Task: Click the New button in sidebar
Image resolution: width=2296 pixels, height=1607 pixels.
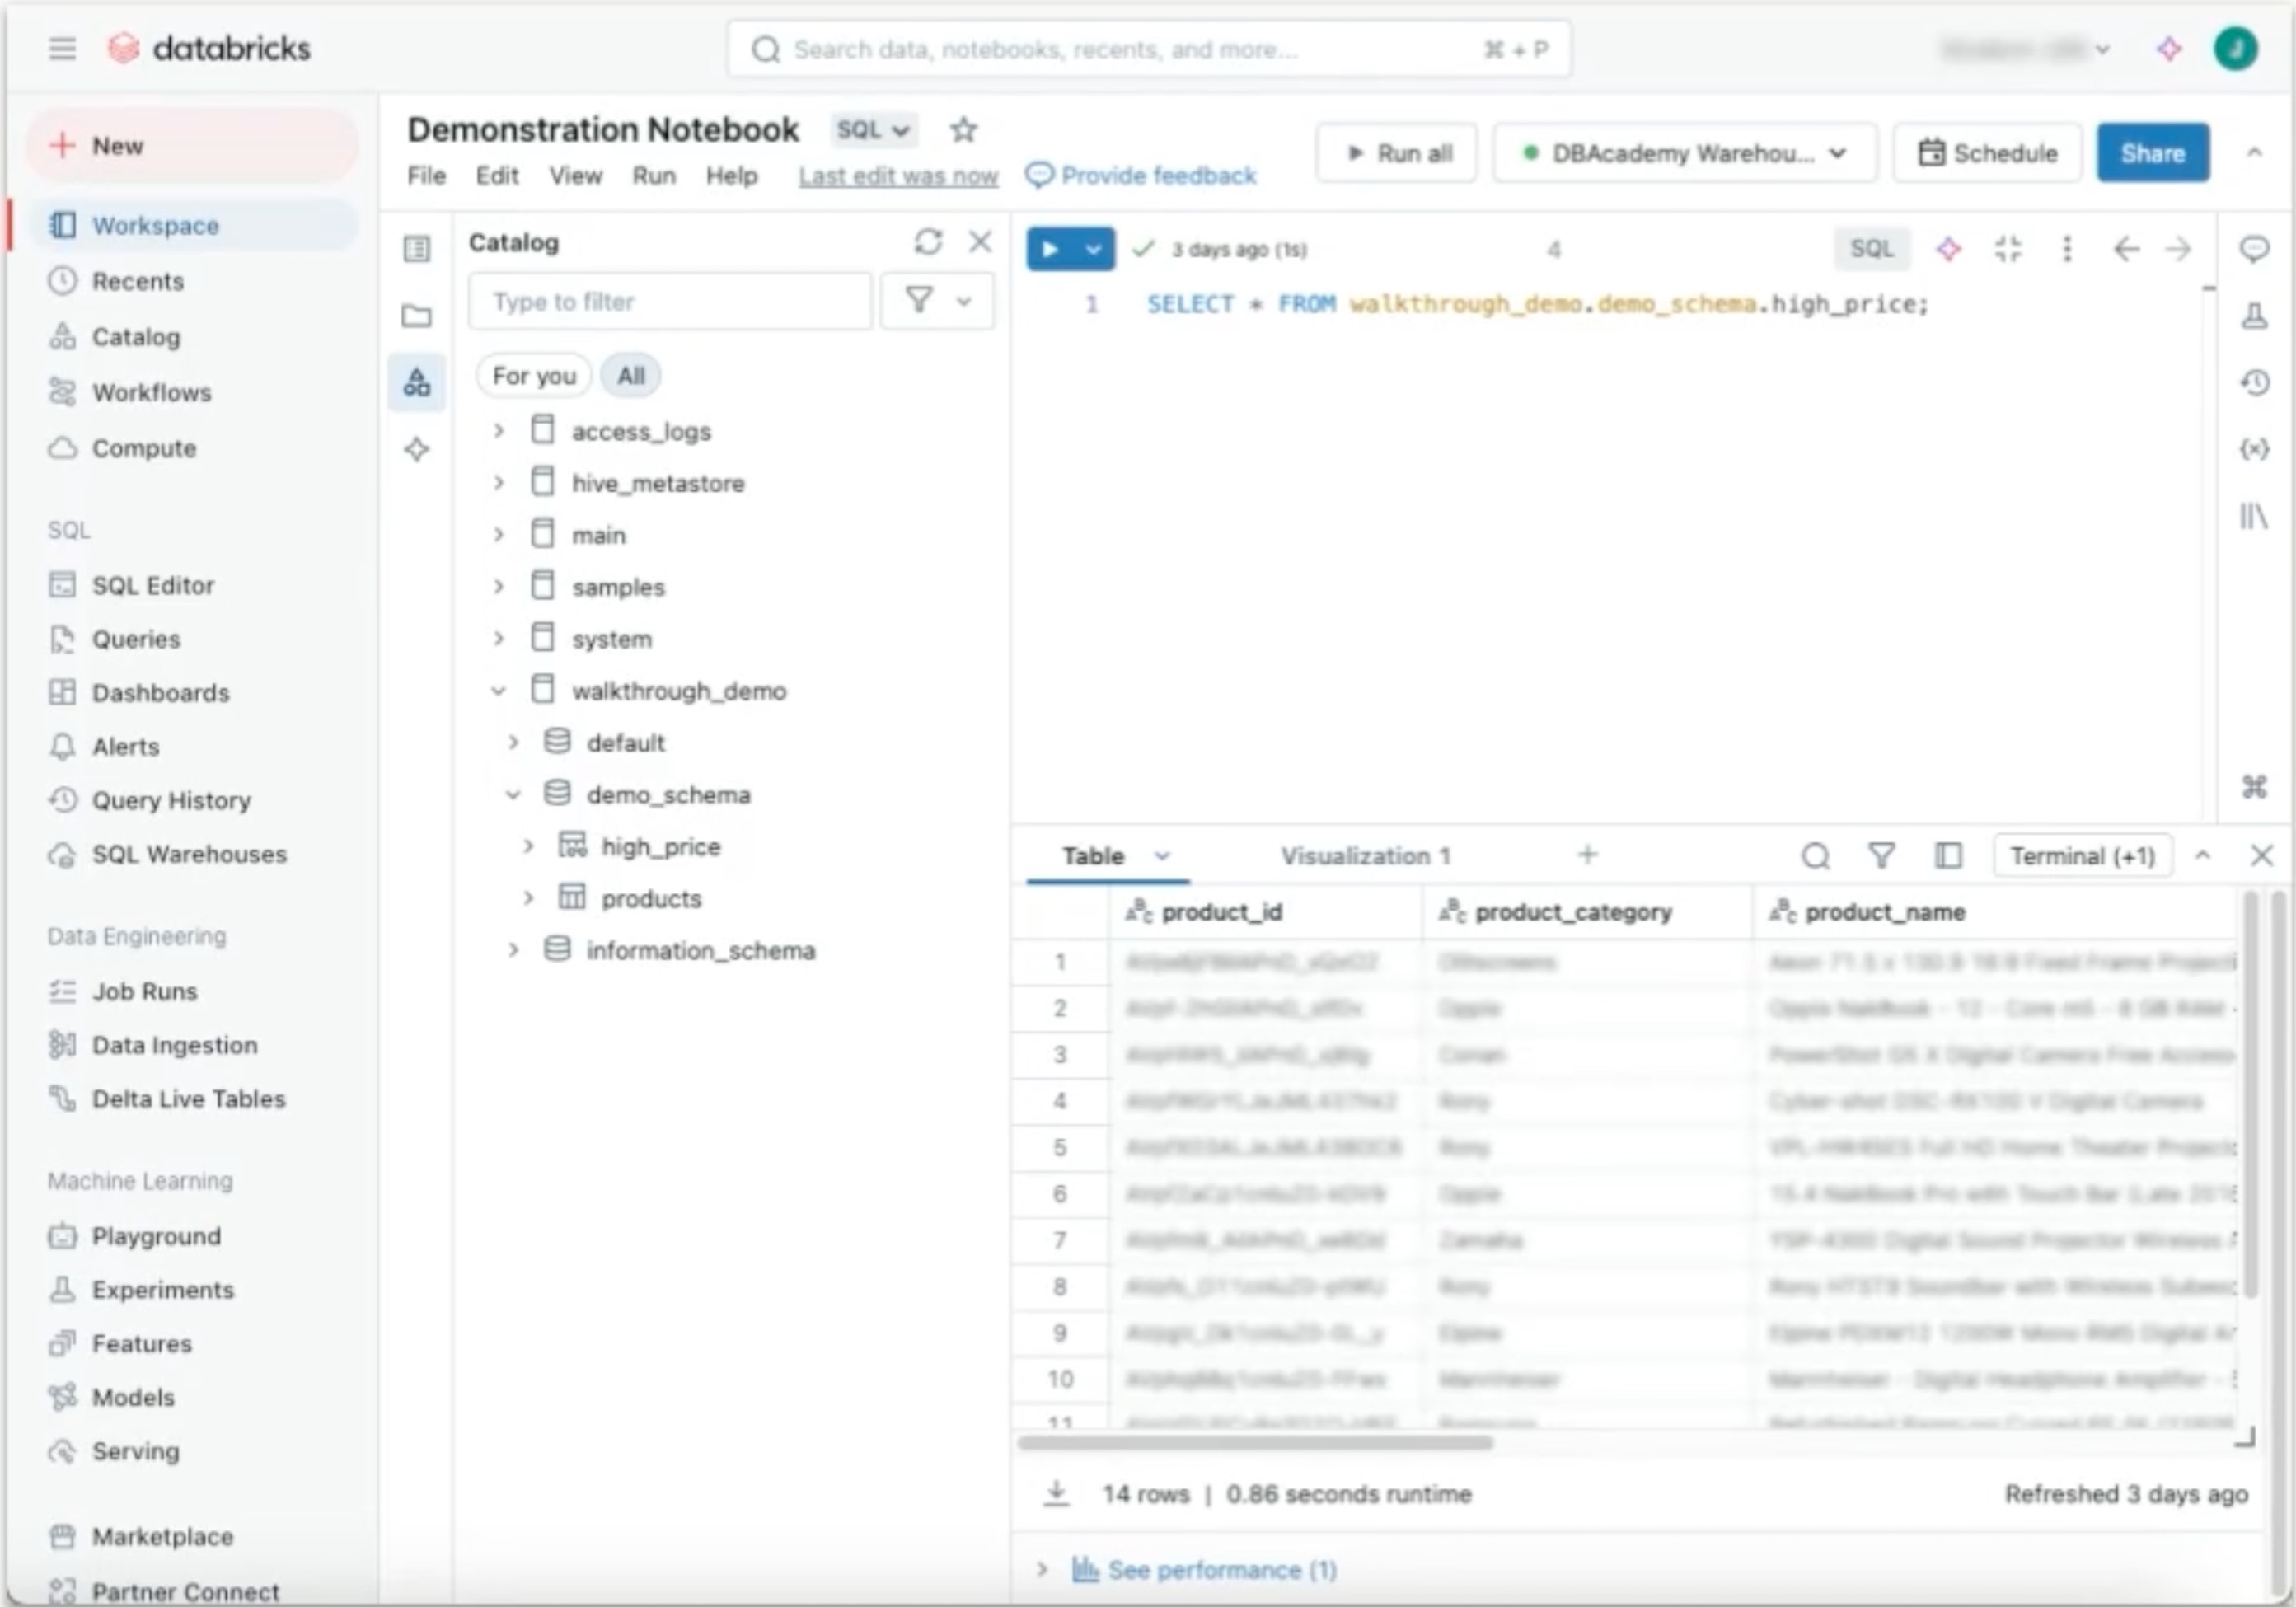Action: (192, 146)
